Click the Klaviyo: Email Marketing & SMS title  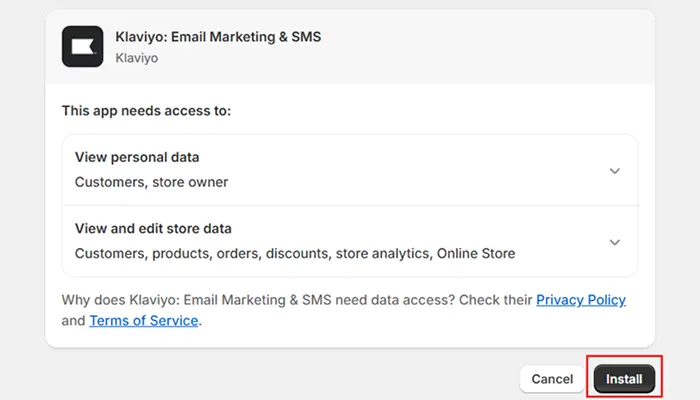tap(218, 37)
